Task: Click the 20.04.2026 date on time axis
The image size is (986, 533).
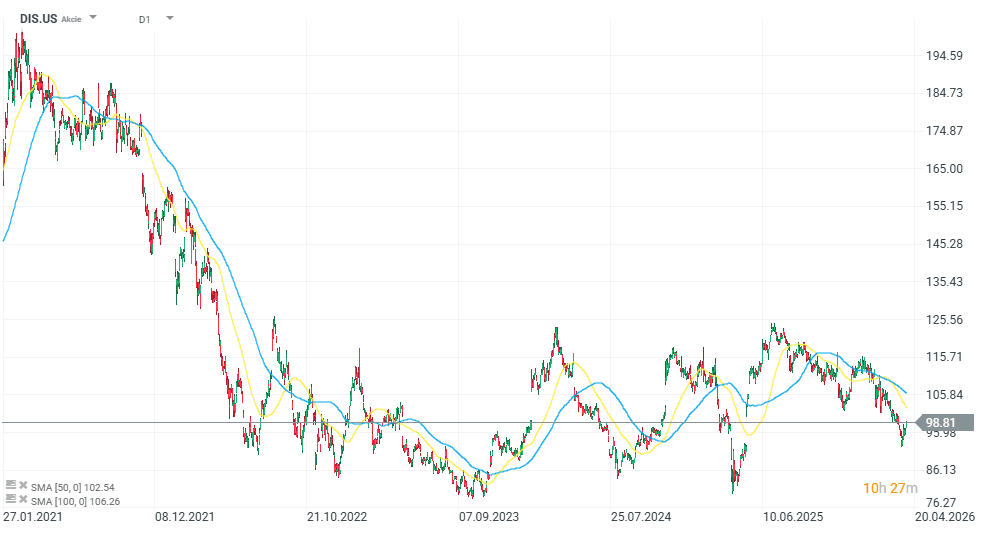Action: (x=944, y=518)
